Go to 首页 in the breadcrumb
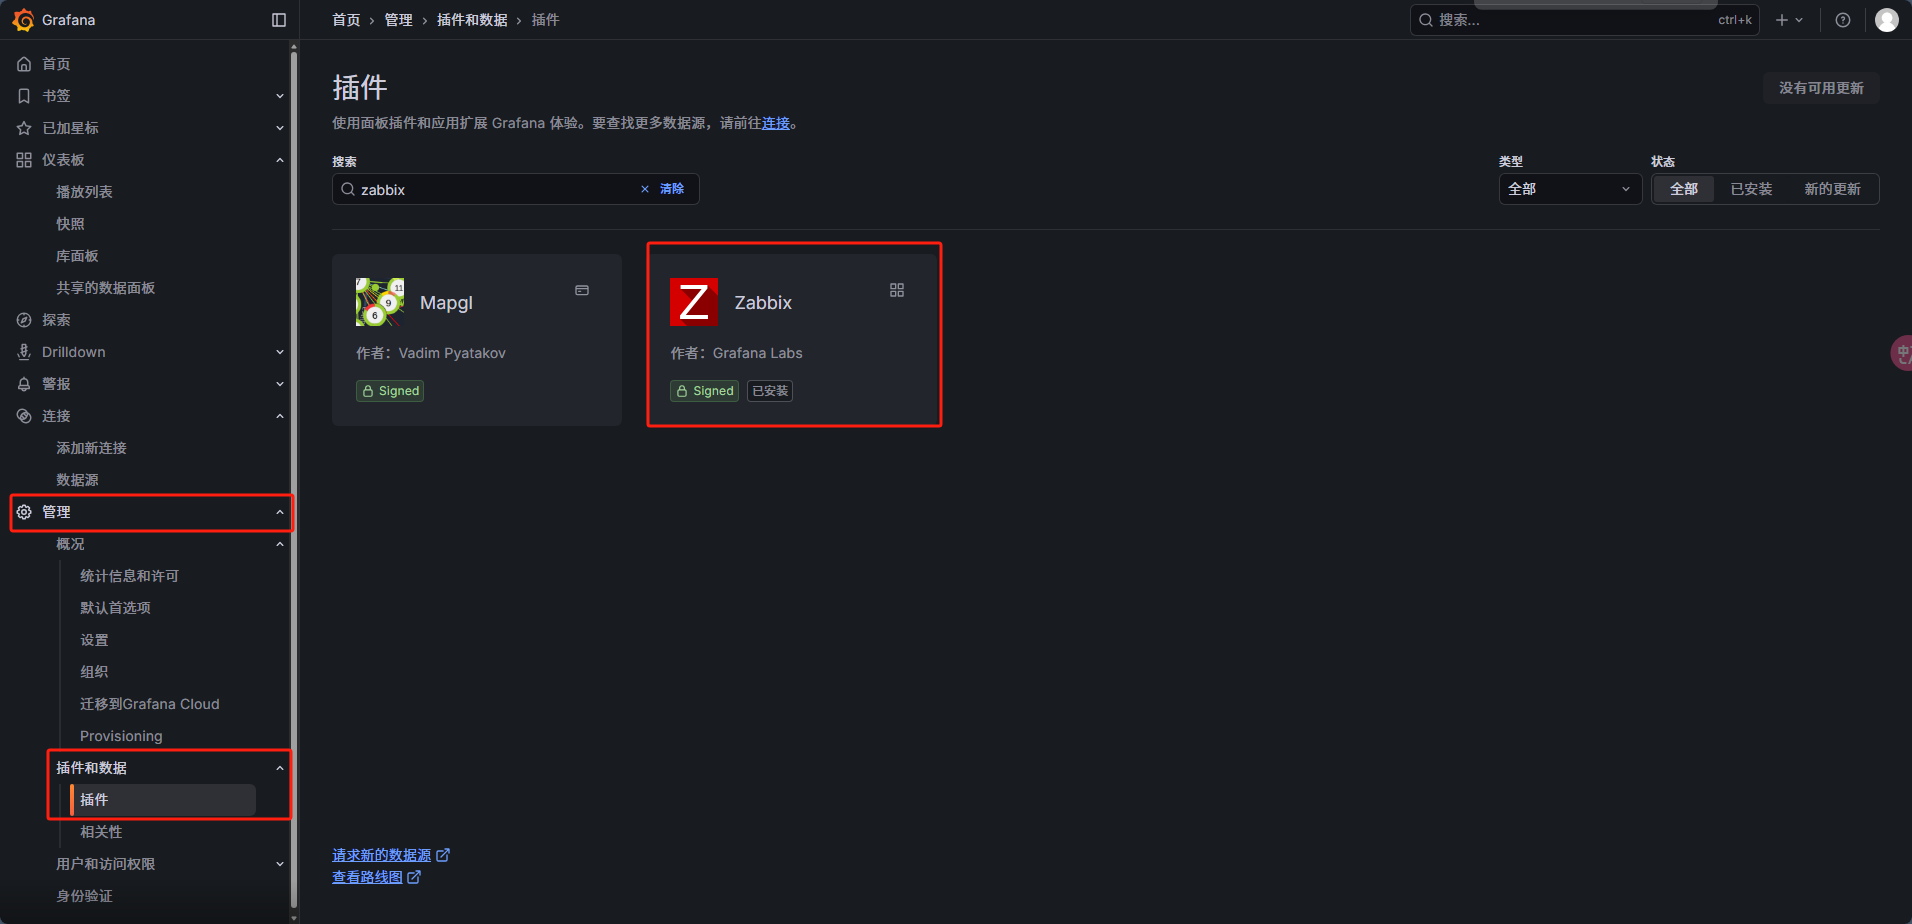Screen dimensions: 1912x924 [346, 20]
